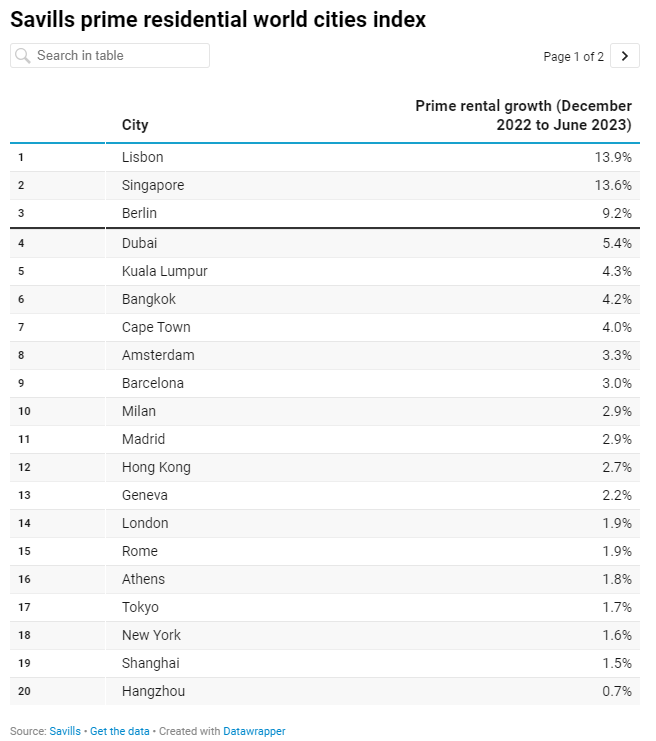Click the Cape Town city cell
656x741 pixels.
pos(156,327)
